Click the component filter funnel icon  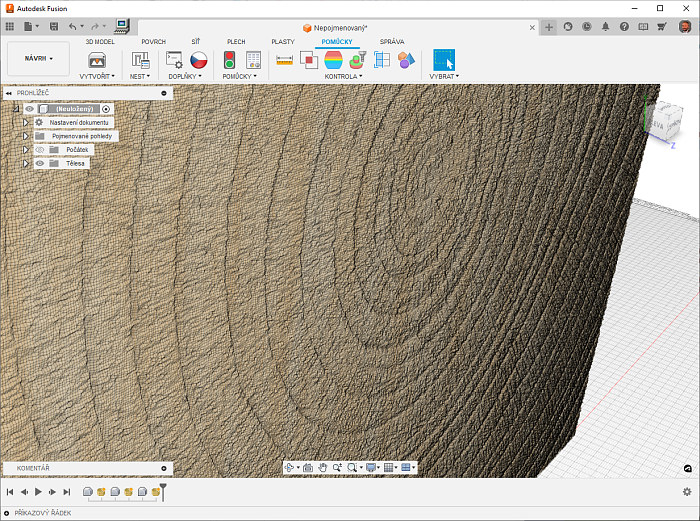point(358,60)
